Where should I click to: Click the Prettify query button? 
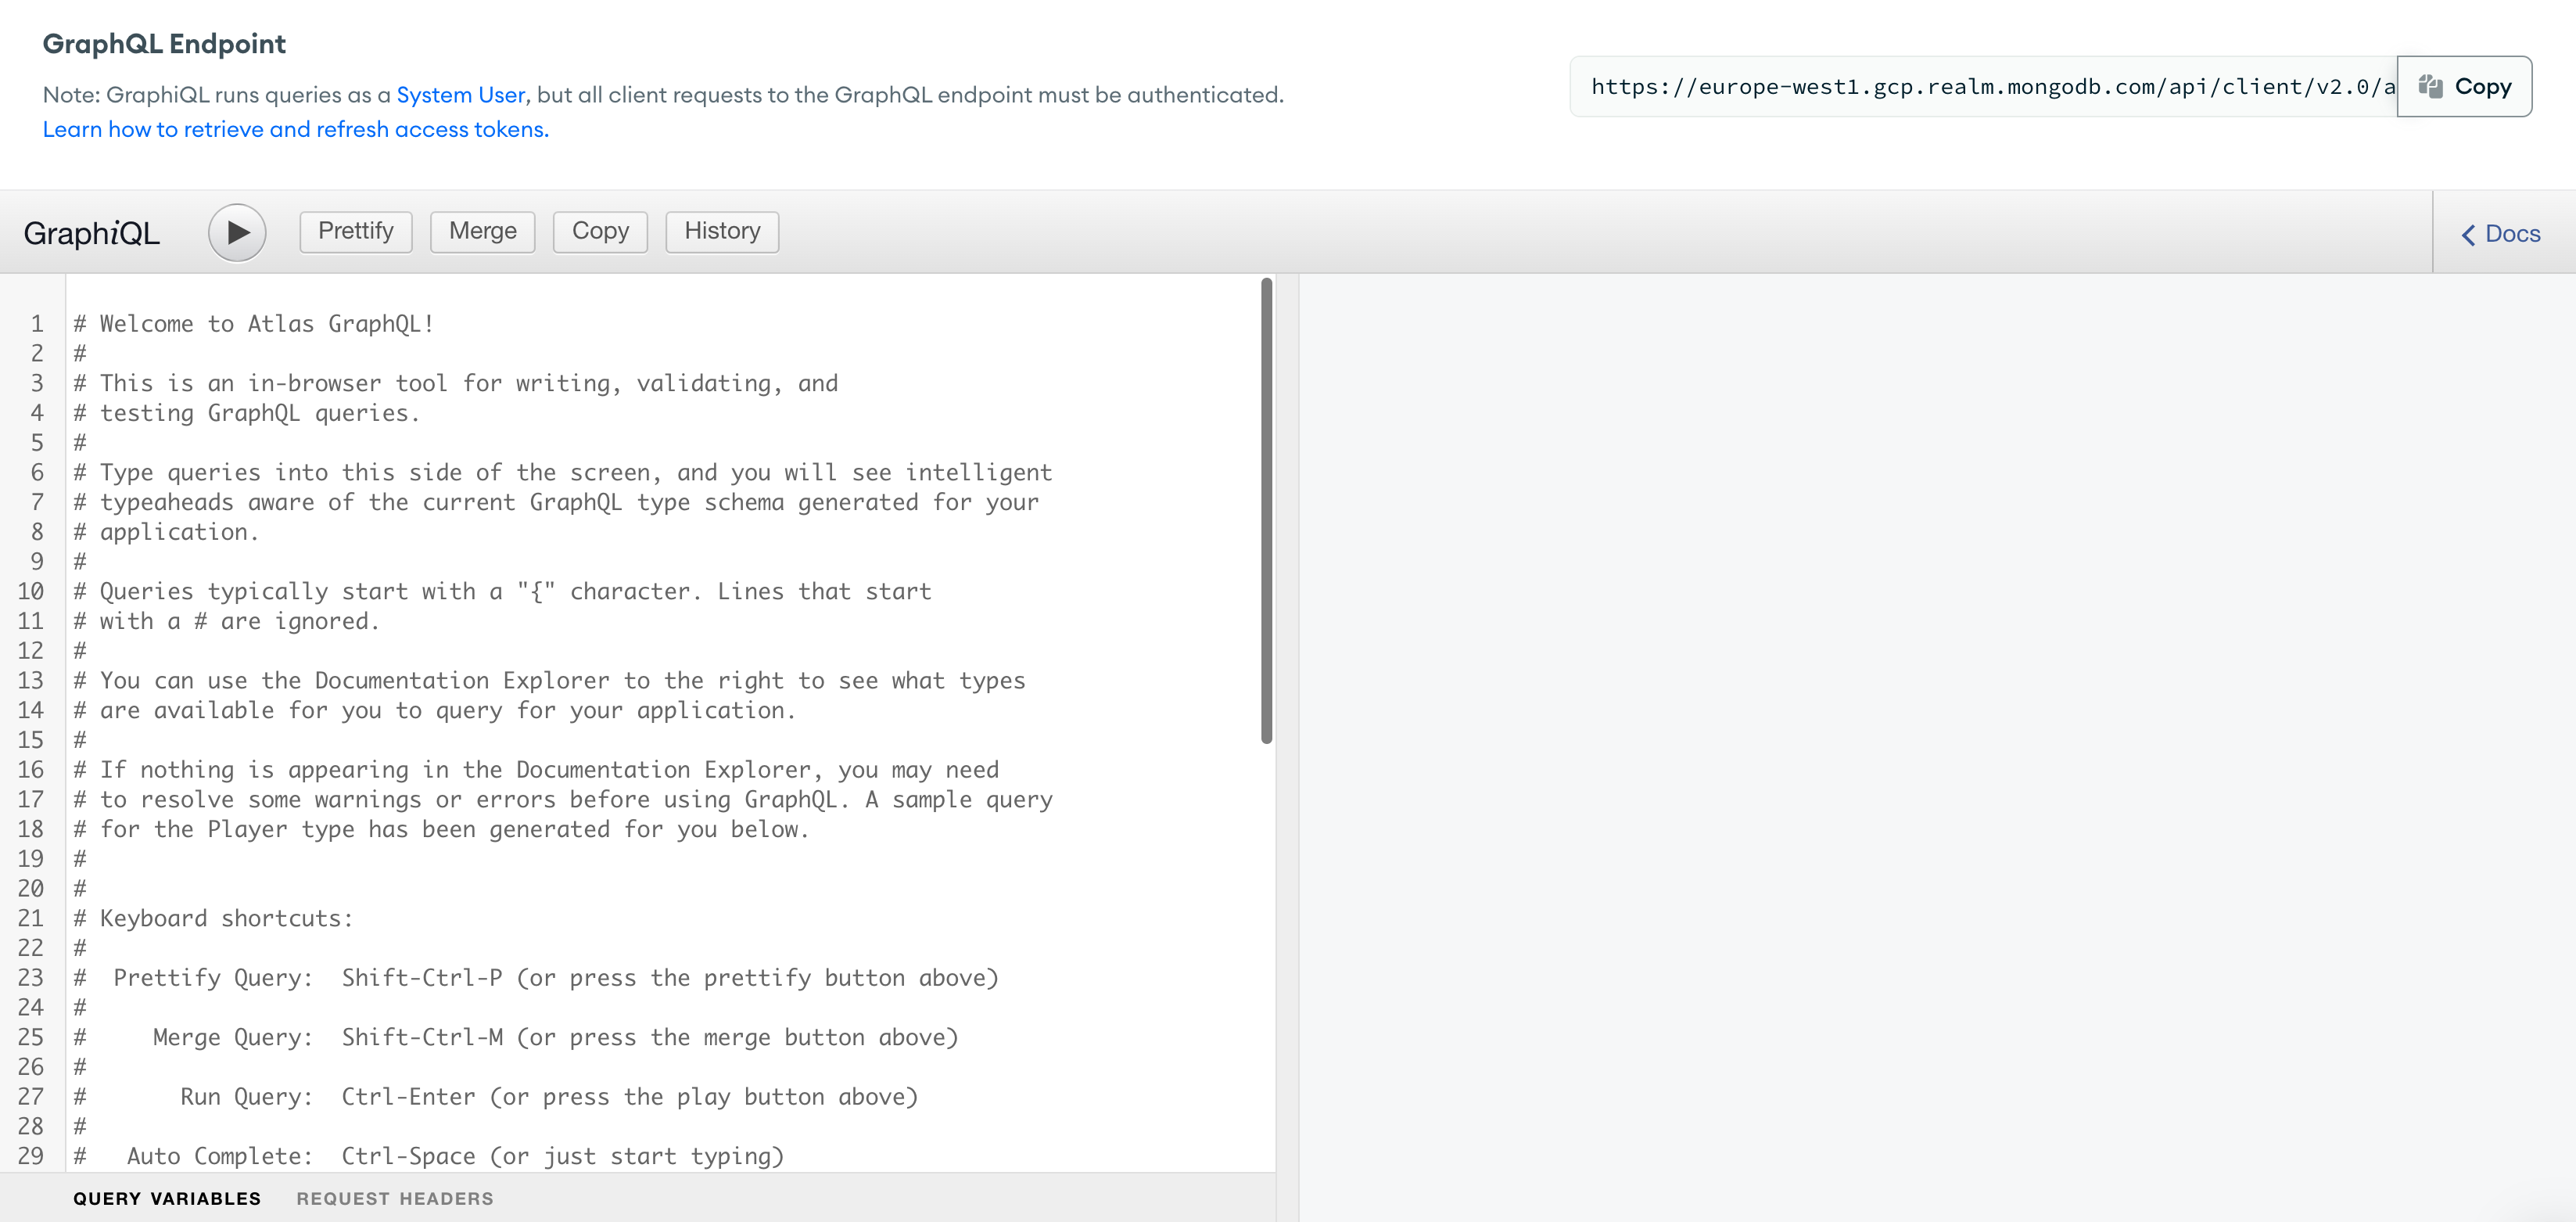(x=357, y=230)
